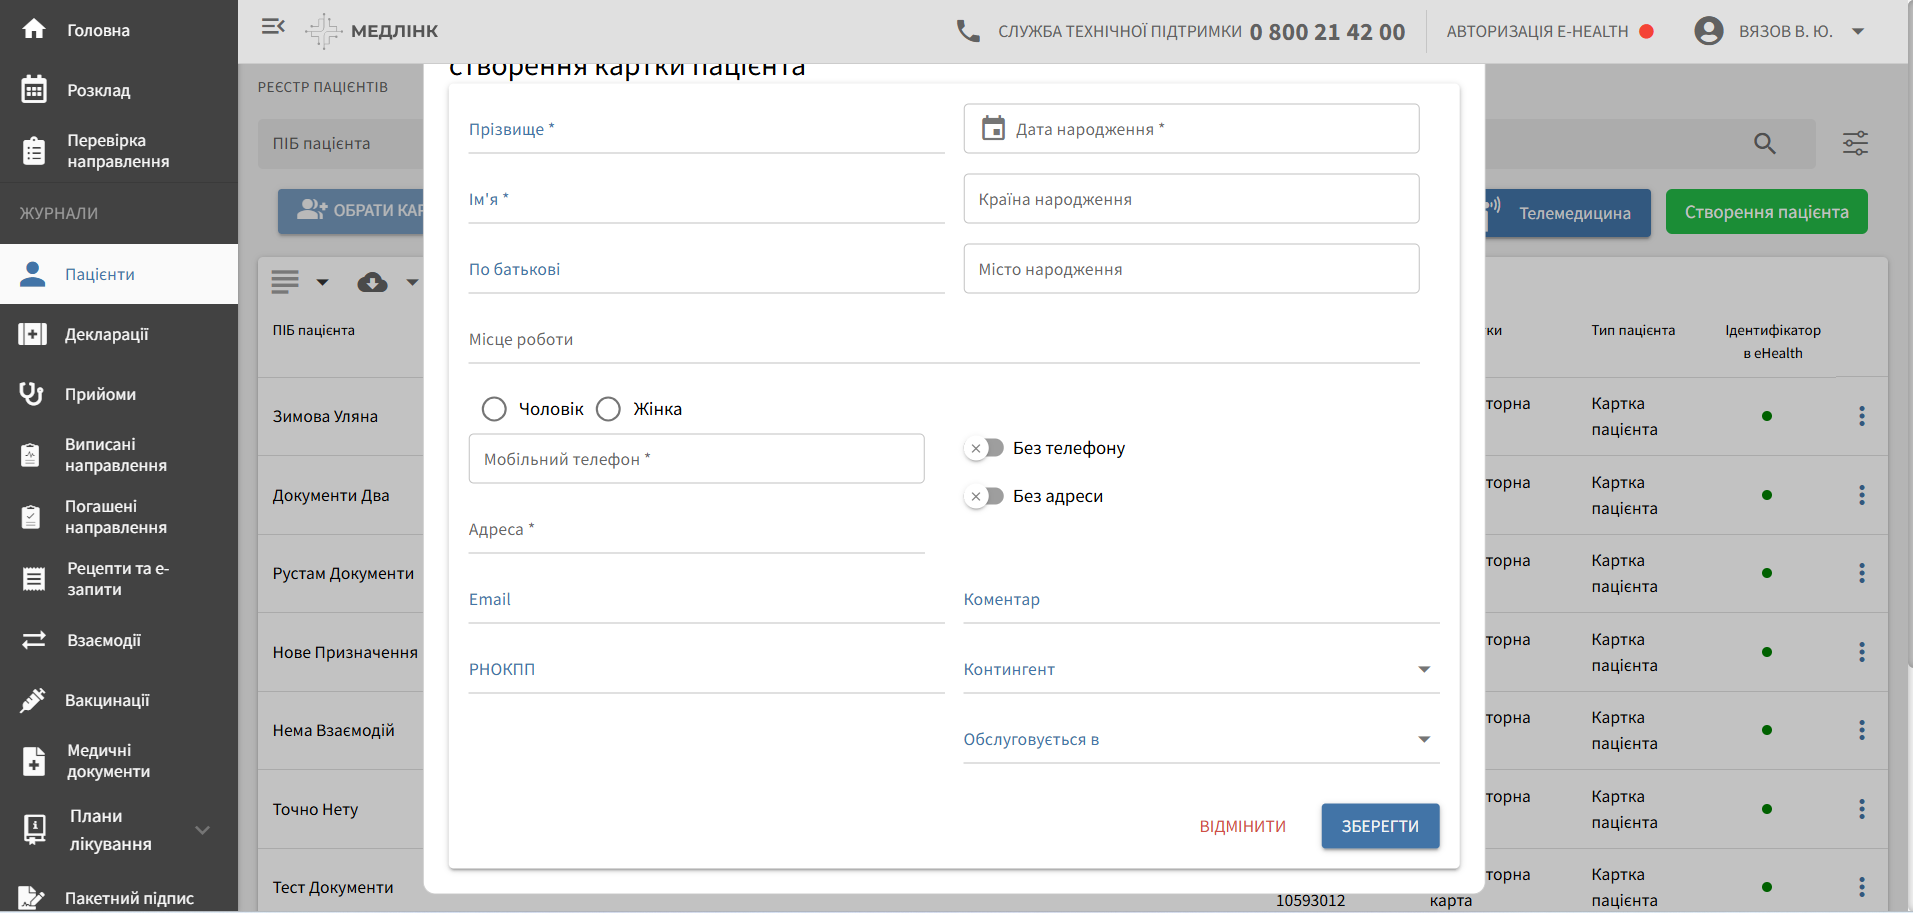Click the search magnifier icon
Screen dimensions: 1913x913
(1764, 144)
